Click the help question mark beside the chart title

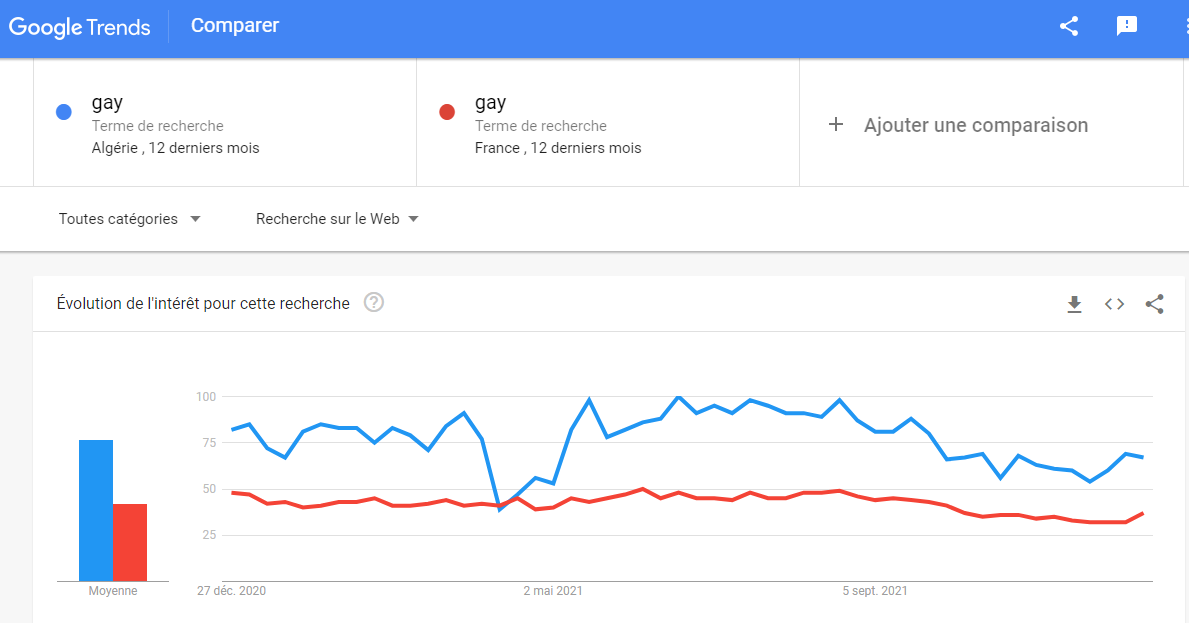pyautogui.click(x=374, y=302)
